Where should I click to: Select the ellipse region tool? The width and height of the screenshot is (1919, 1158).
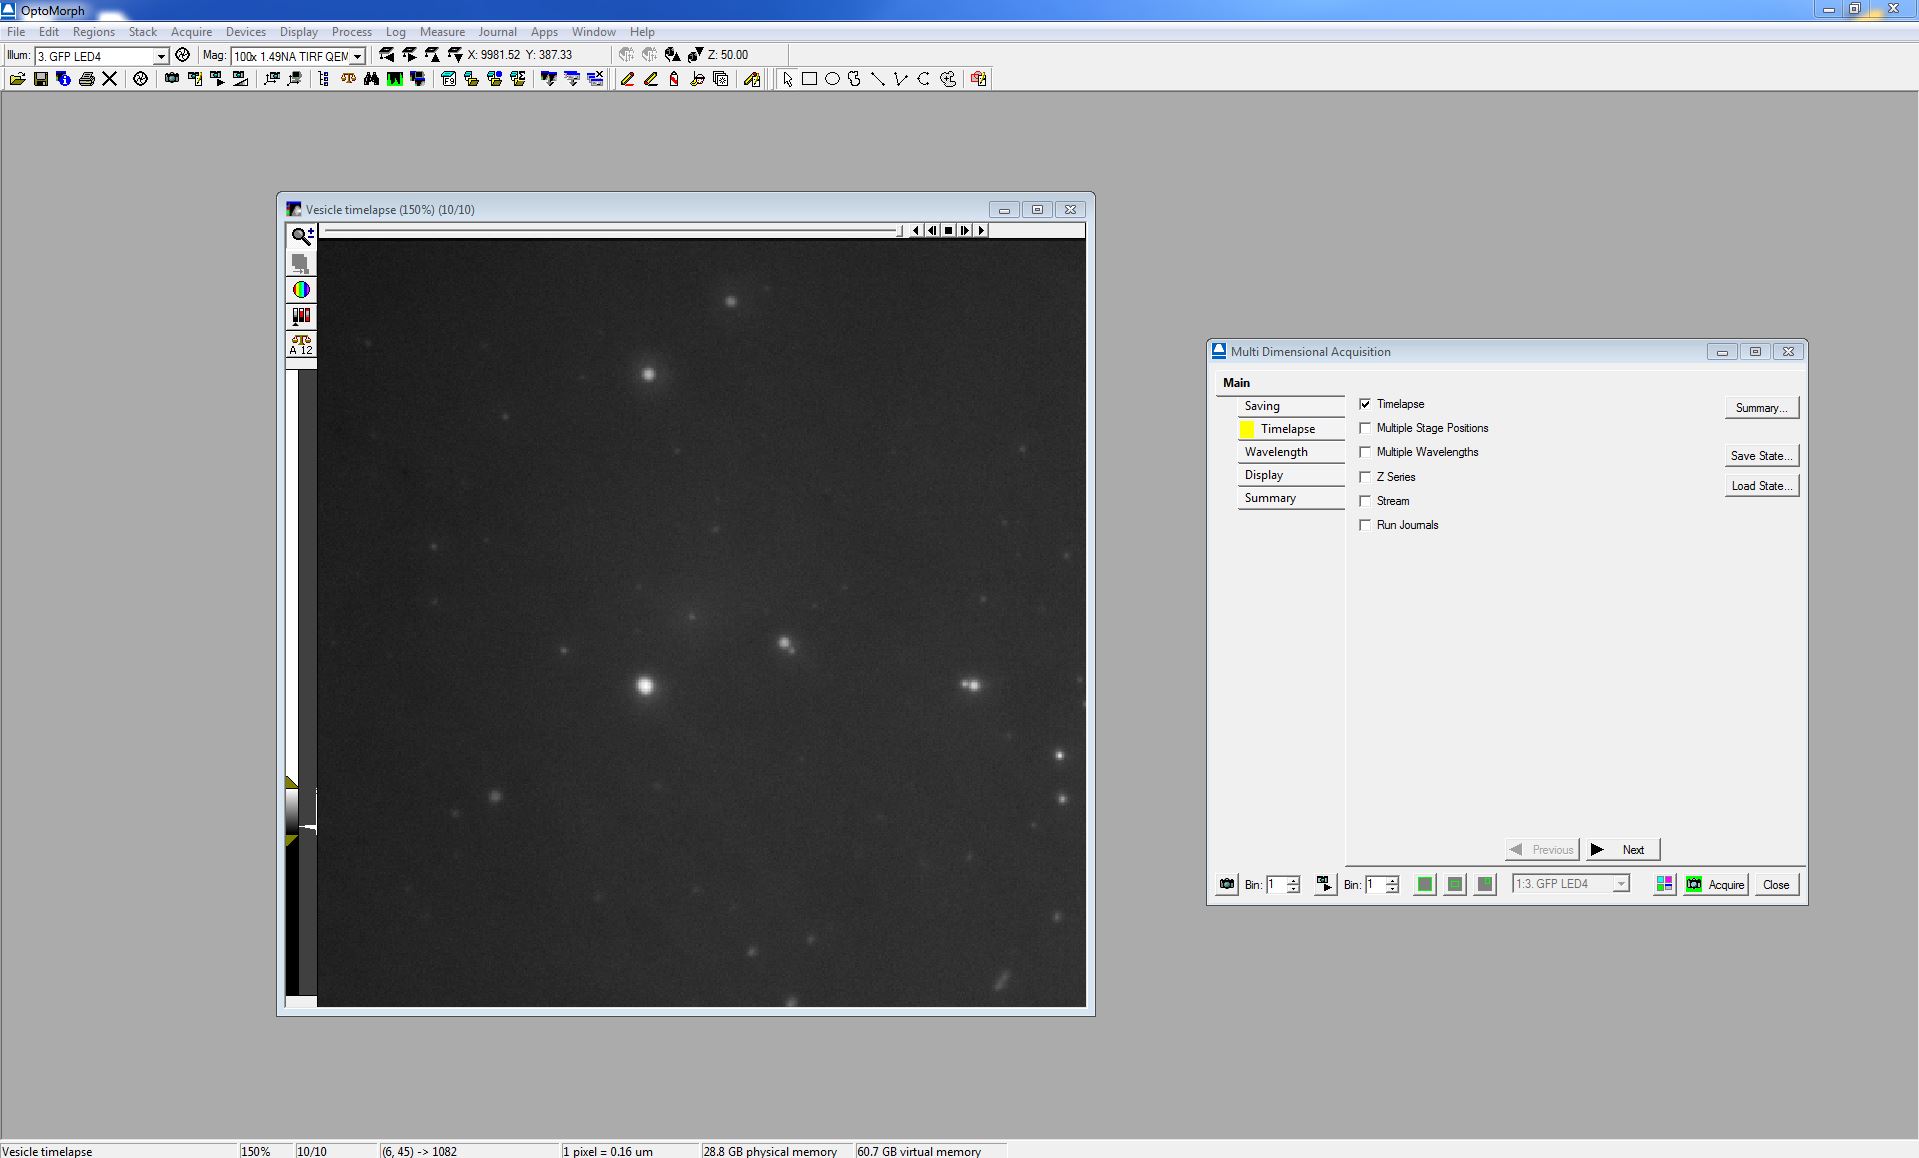pyautogui.click(x=832, y=79)
